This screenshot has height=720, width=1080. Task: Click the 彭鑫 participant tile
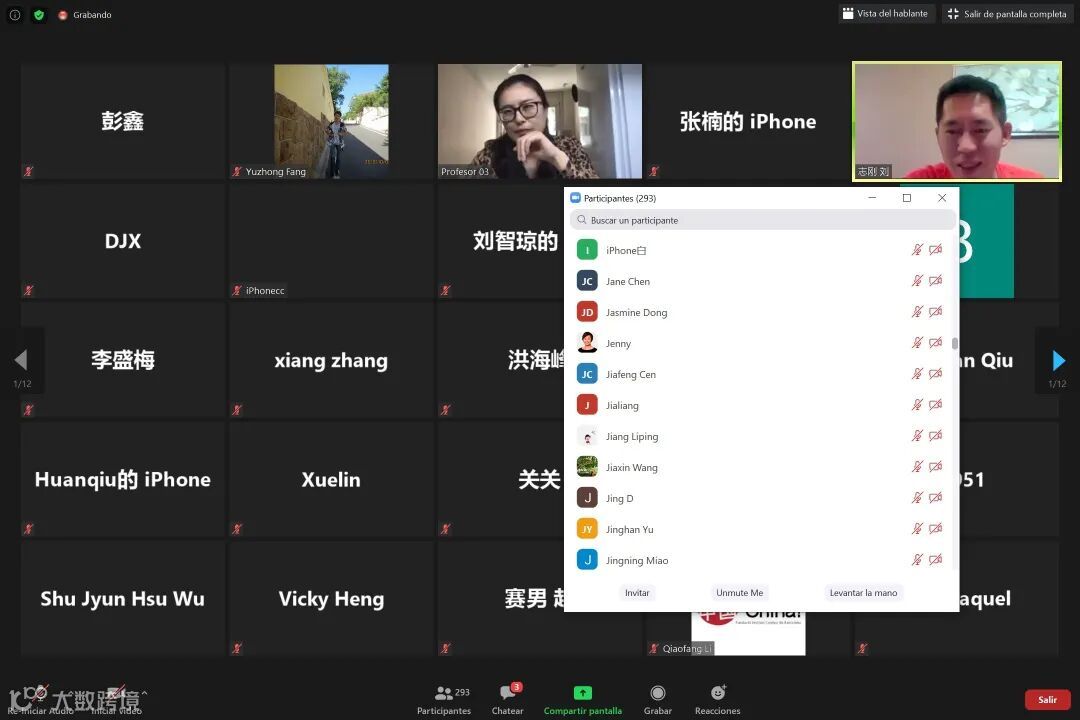pyautogui.click(x=123, y=121)
